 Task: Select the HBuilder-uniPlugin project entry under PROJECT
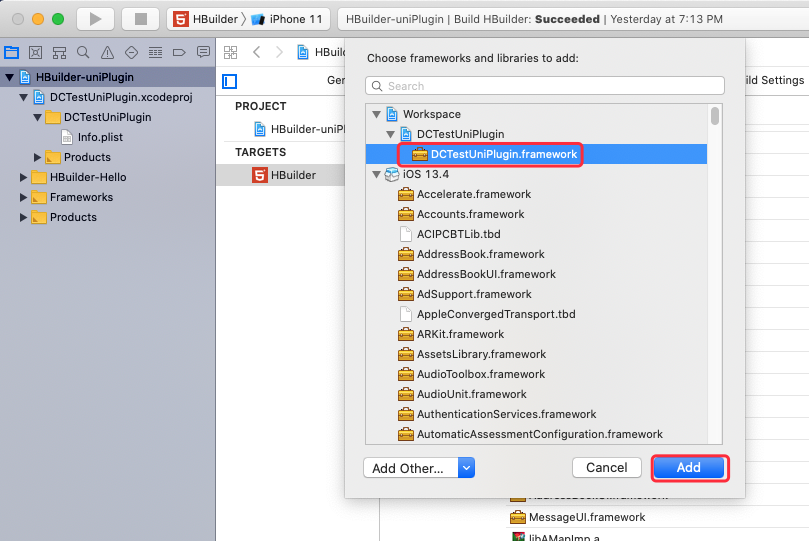[x=300, y=129]
